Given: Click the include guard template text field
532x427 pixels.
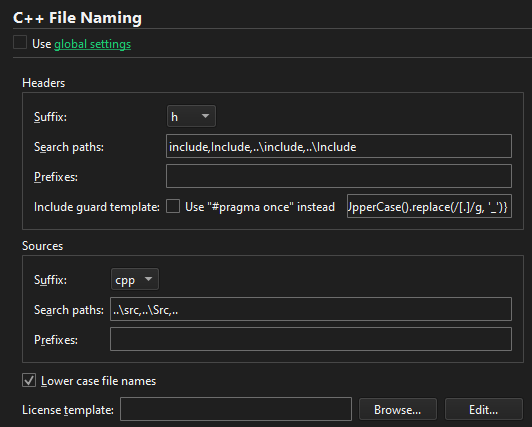Looking at the screenshot, I should click(429, 206).
